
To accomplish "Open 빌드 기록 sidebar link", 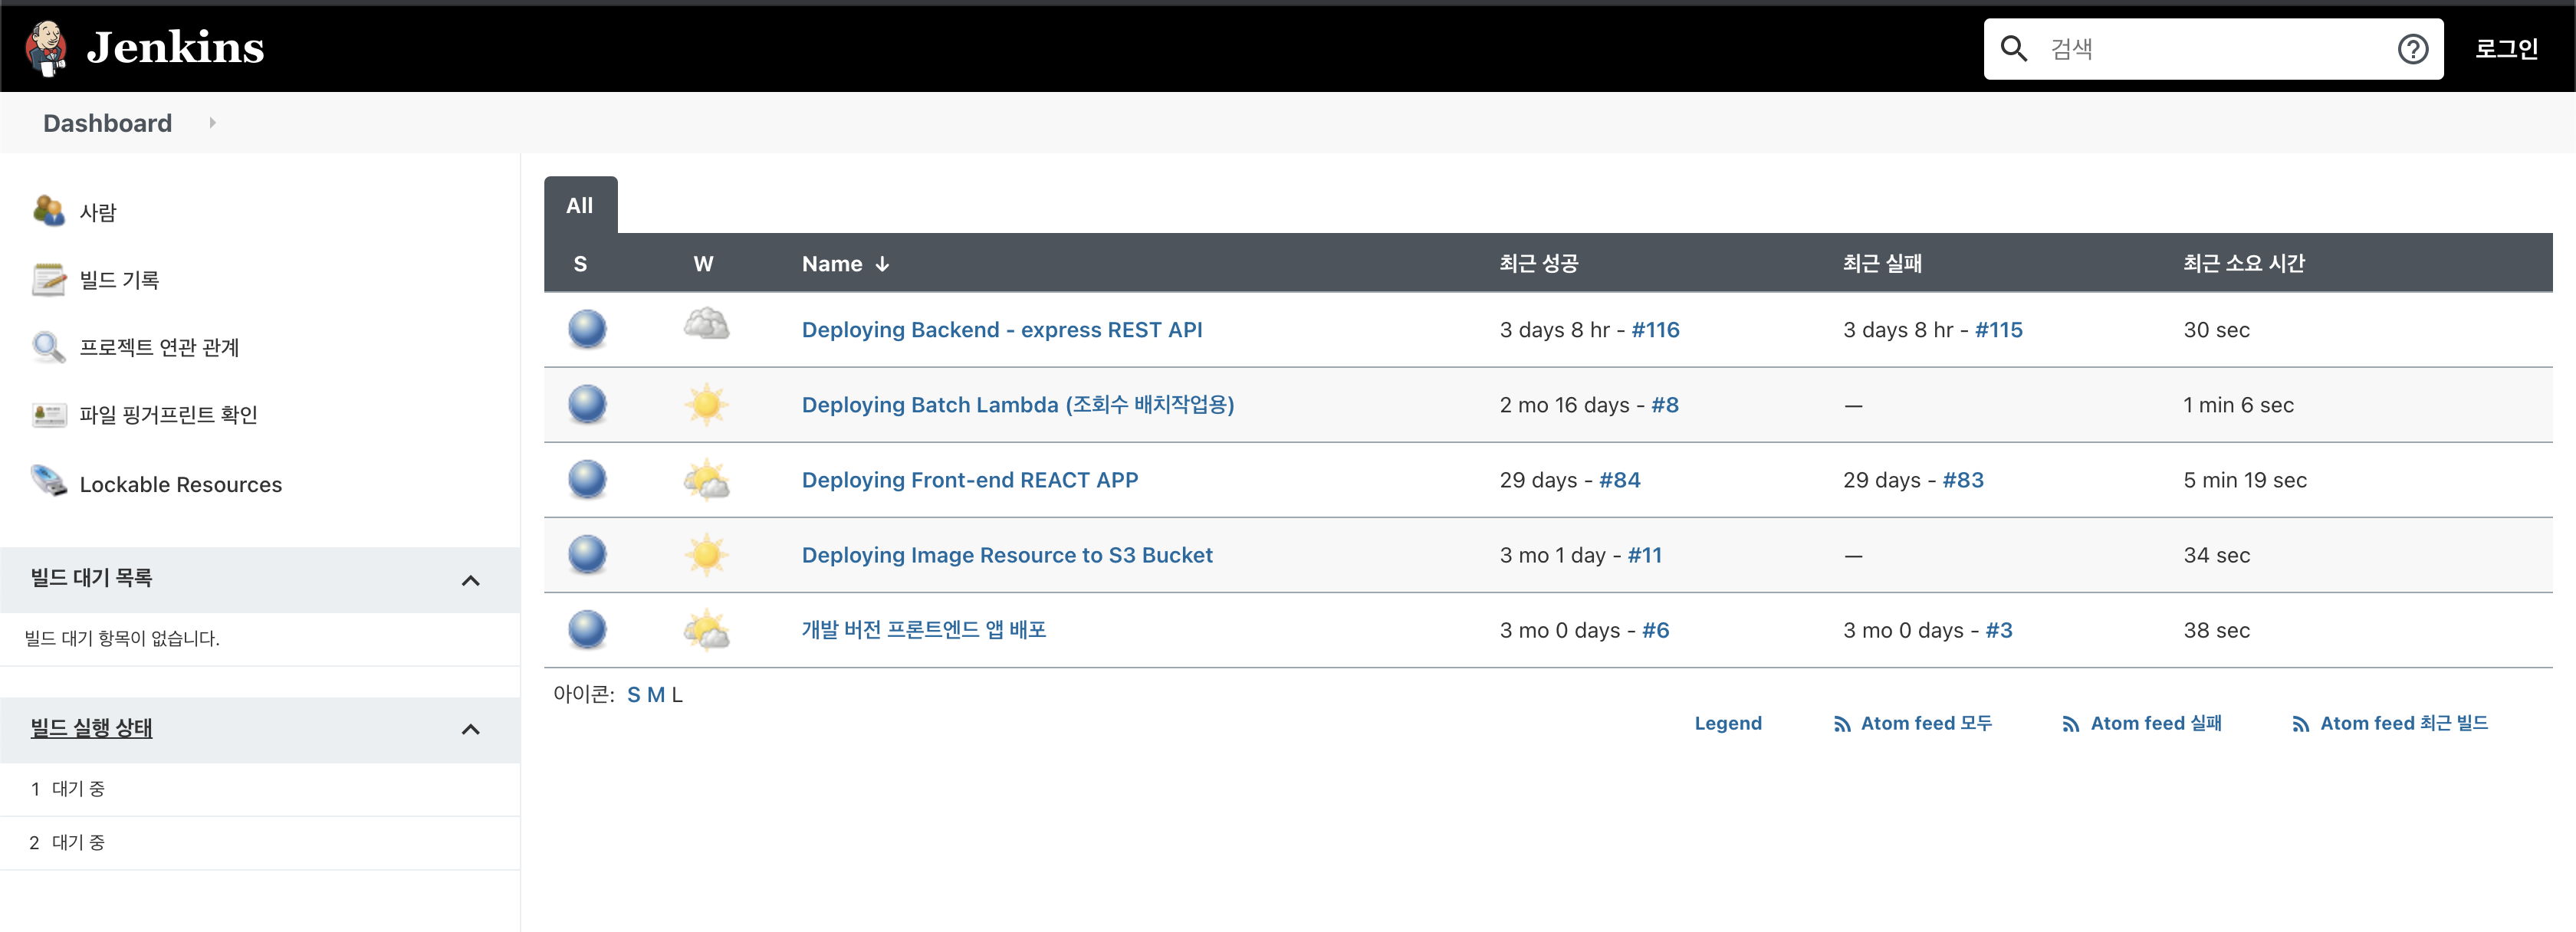I will 119,279.
